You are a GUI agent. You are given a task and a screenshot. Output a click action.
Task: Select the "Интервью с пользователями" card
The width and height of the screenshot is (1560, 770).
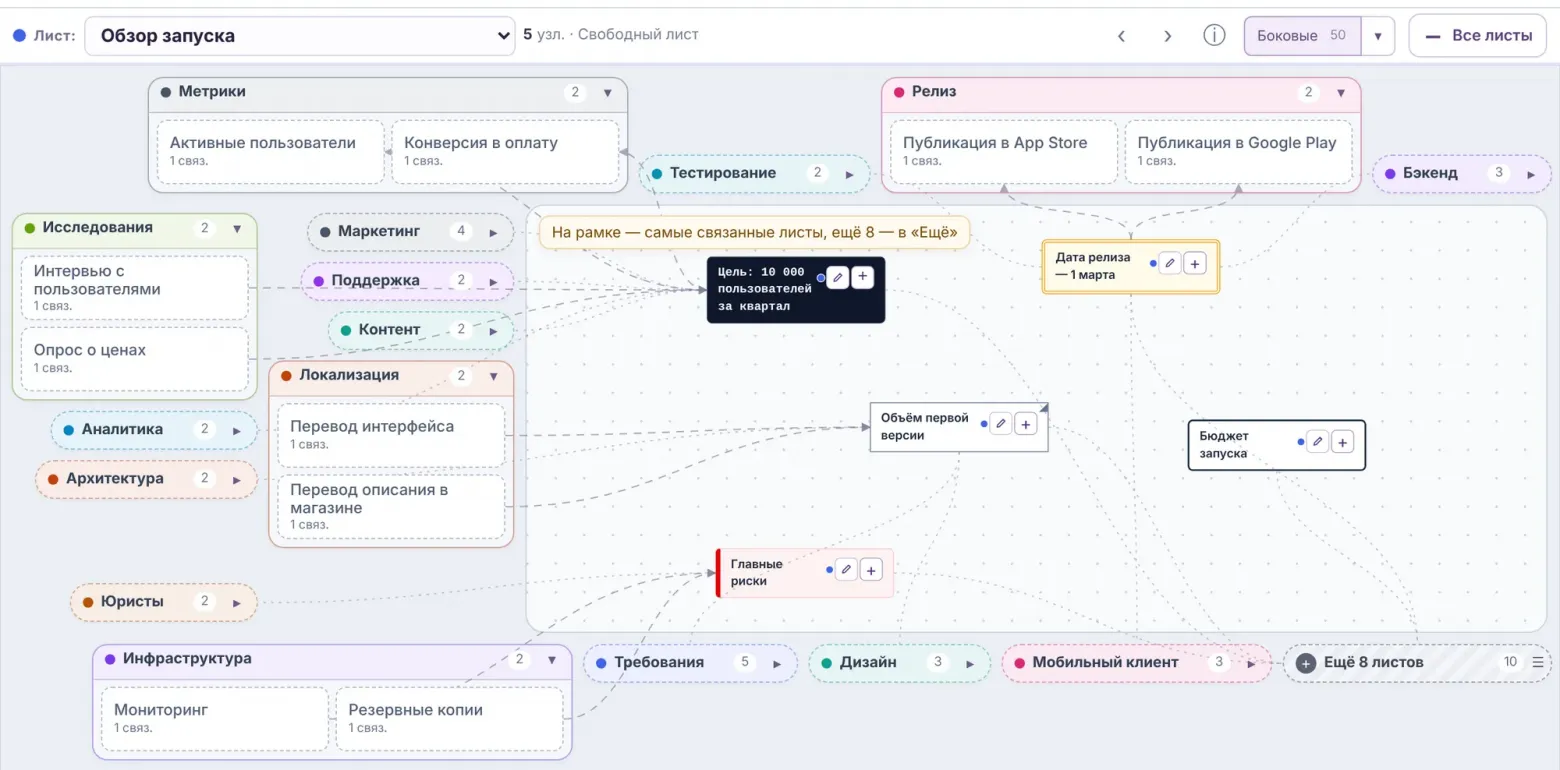[135, 288]
